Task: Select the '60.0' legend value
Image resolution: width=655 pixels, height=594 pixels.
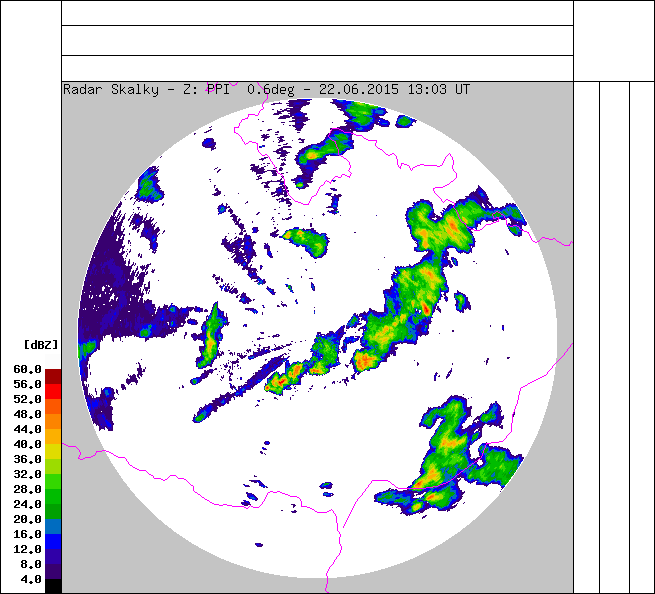Action: point(28,369)
